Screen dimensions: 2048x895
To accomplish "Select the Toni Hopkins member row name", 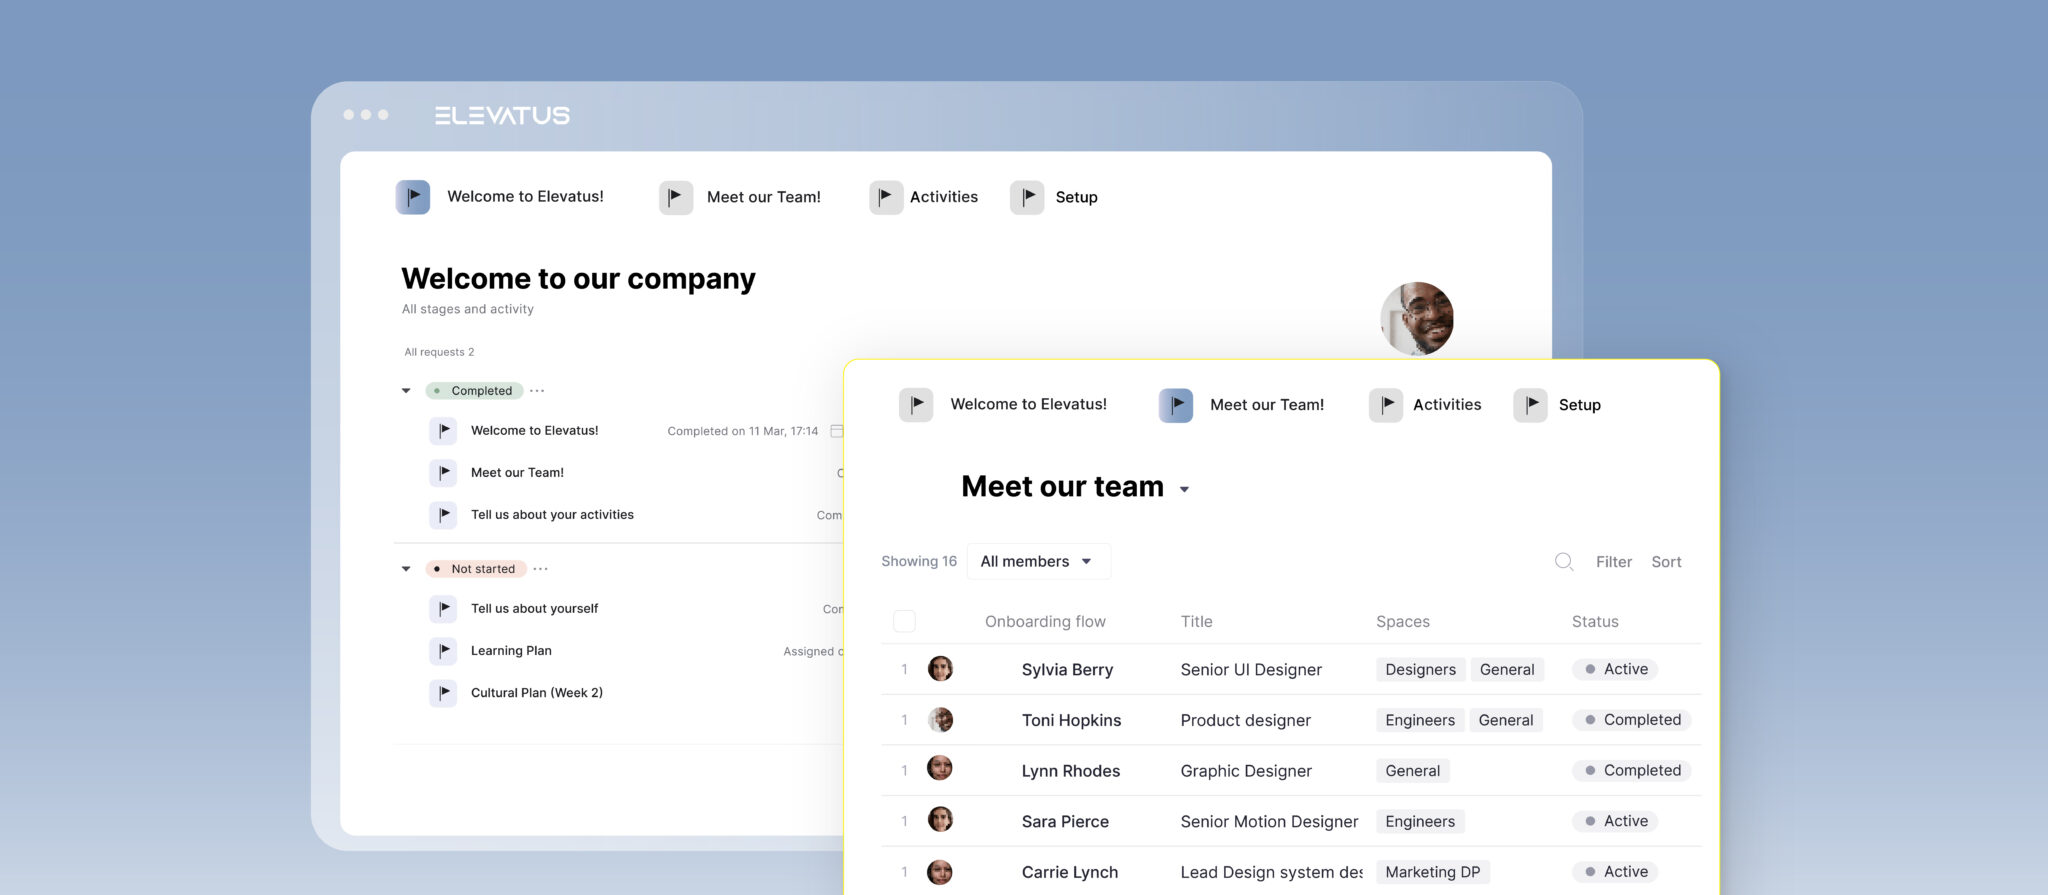I will (x=1071, y=720).
